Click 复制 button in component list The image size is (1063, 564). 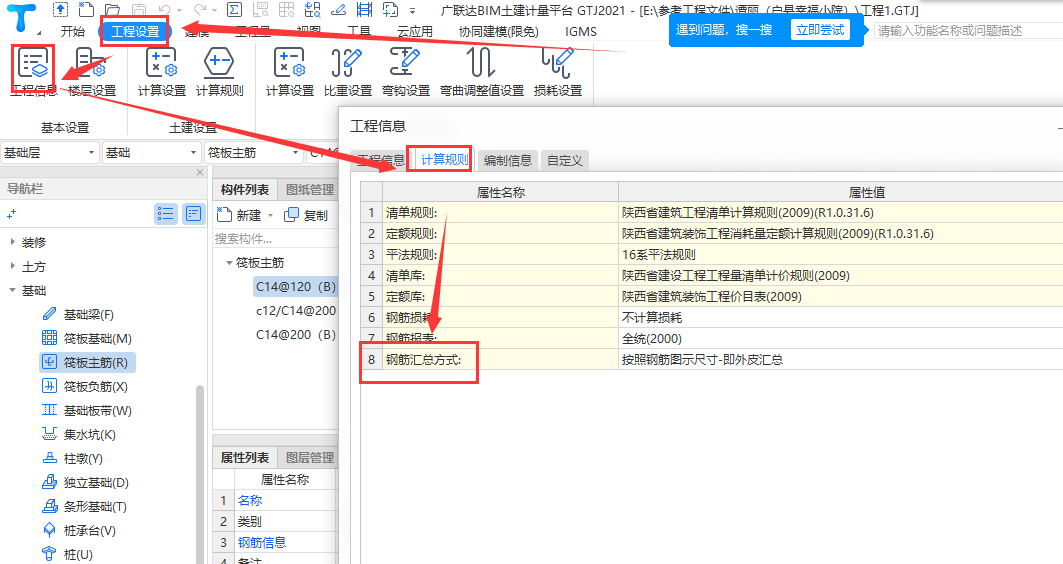click(x=306, y=215)
